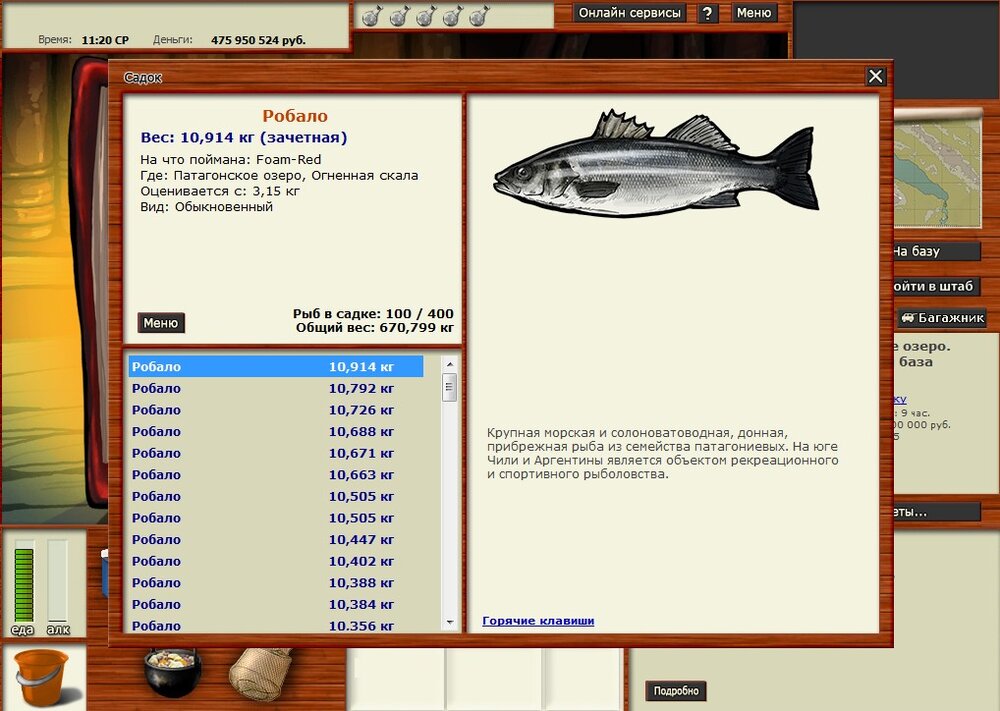Click the fifth medal icon in top bar
The image size is (1000, 711).
tap(478, 16)
